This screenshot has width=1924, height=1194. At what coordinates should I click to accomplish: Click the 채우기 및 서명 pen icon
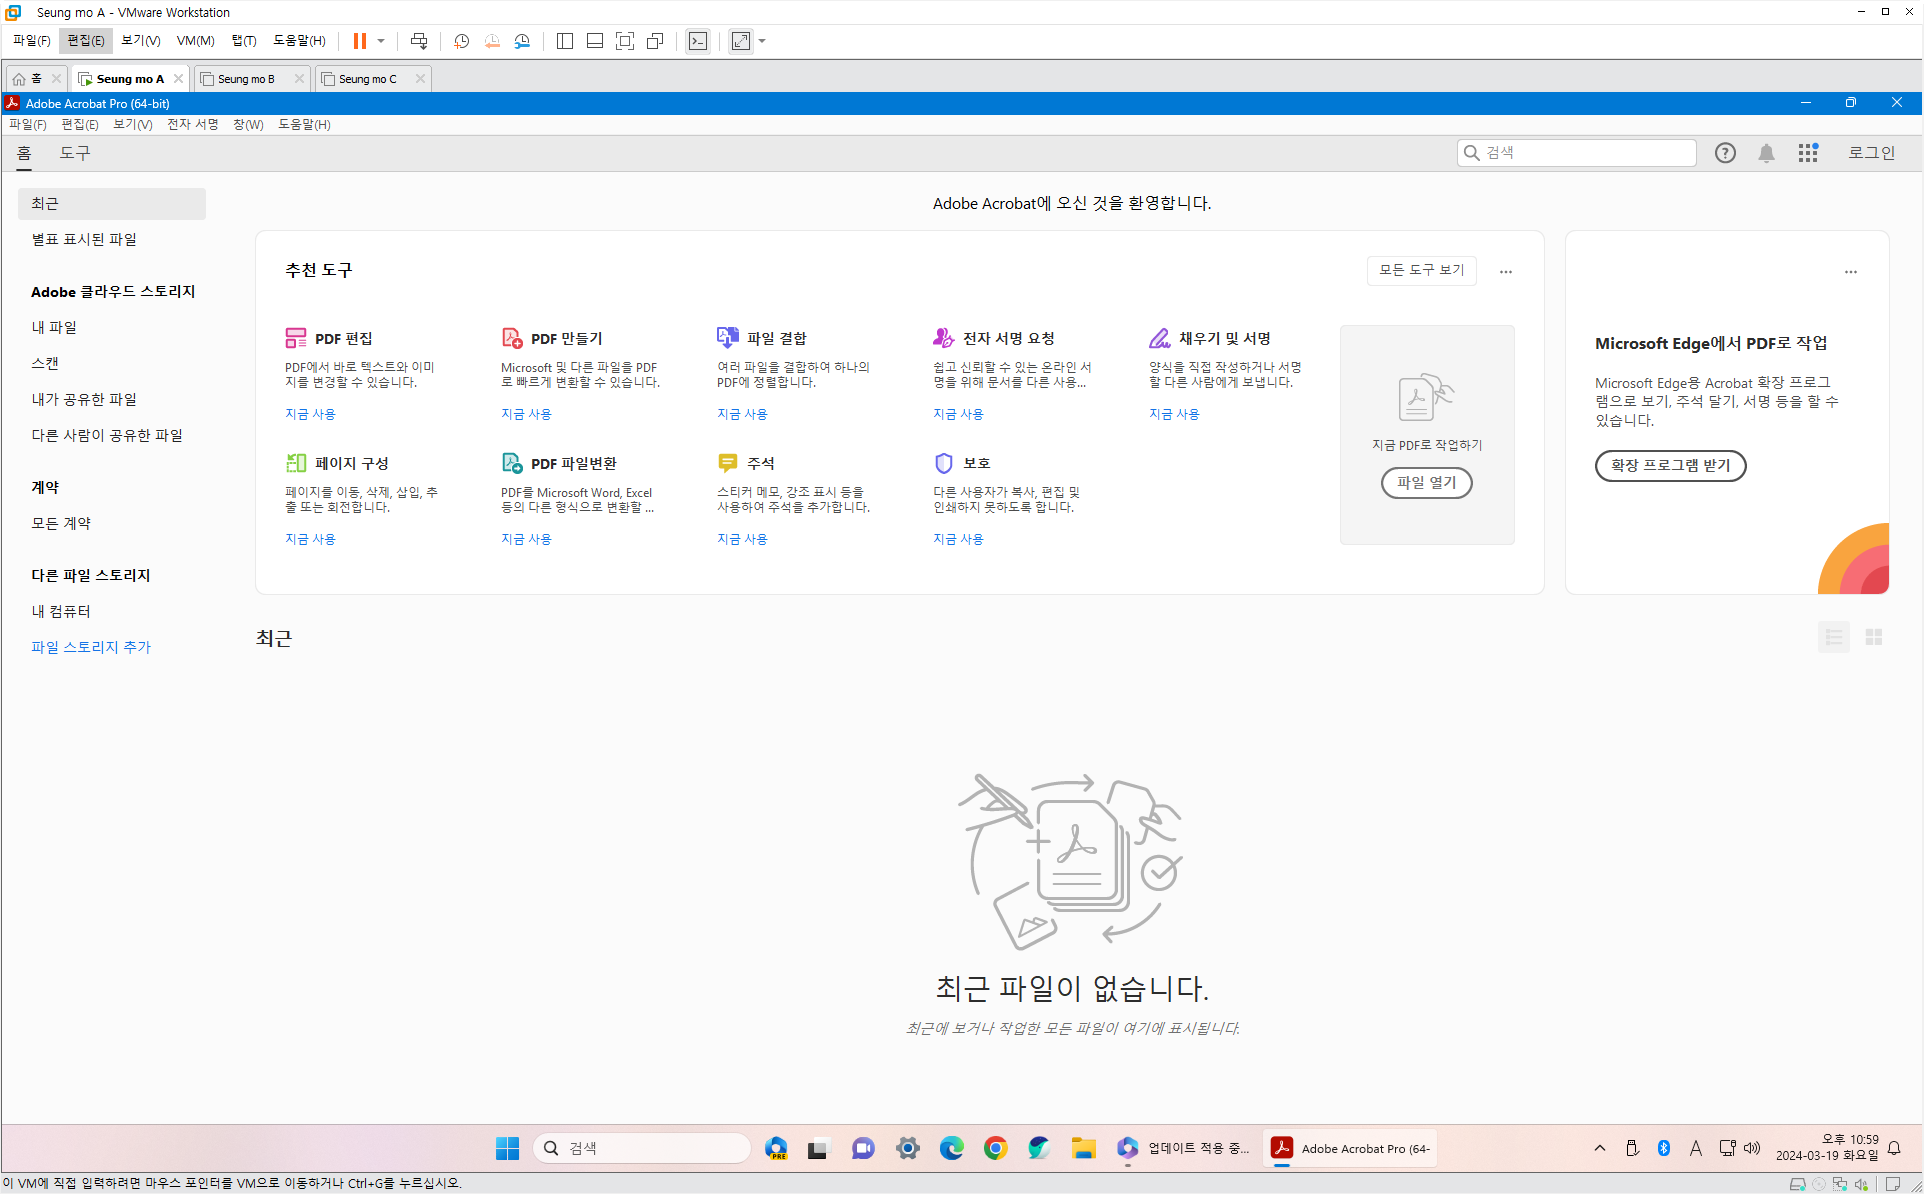click(1159, 338)
